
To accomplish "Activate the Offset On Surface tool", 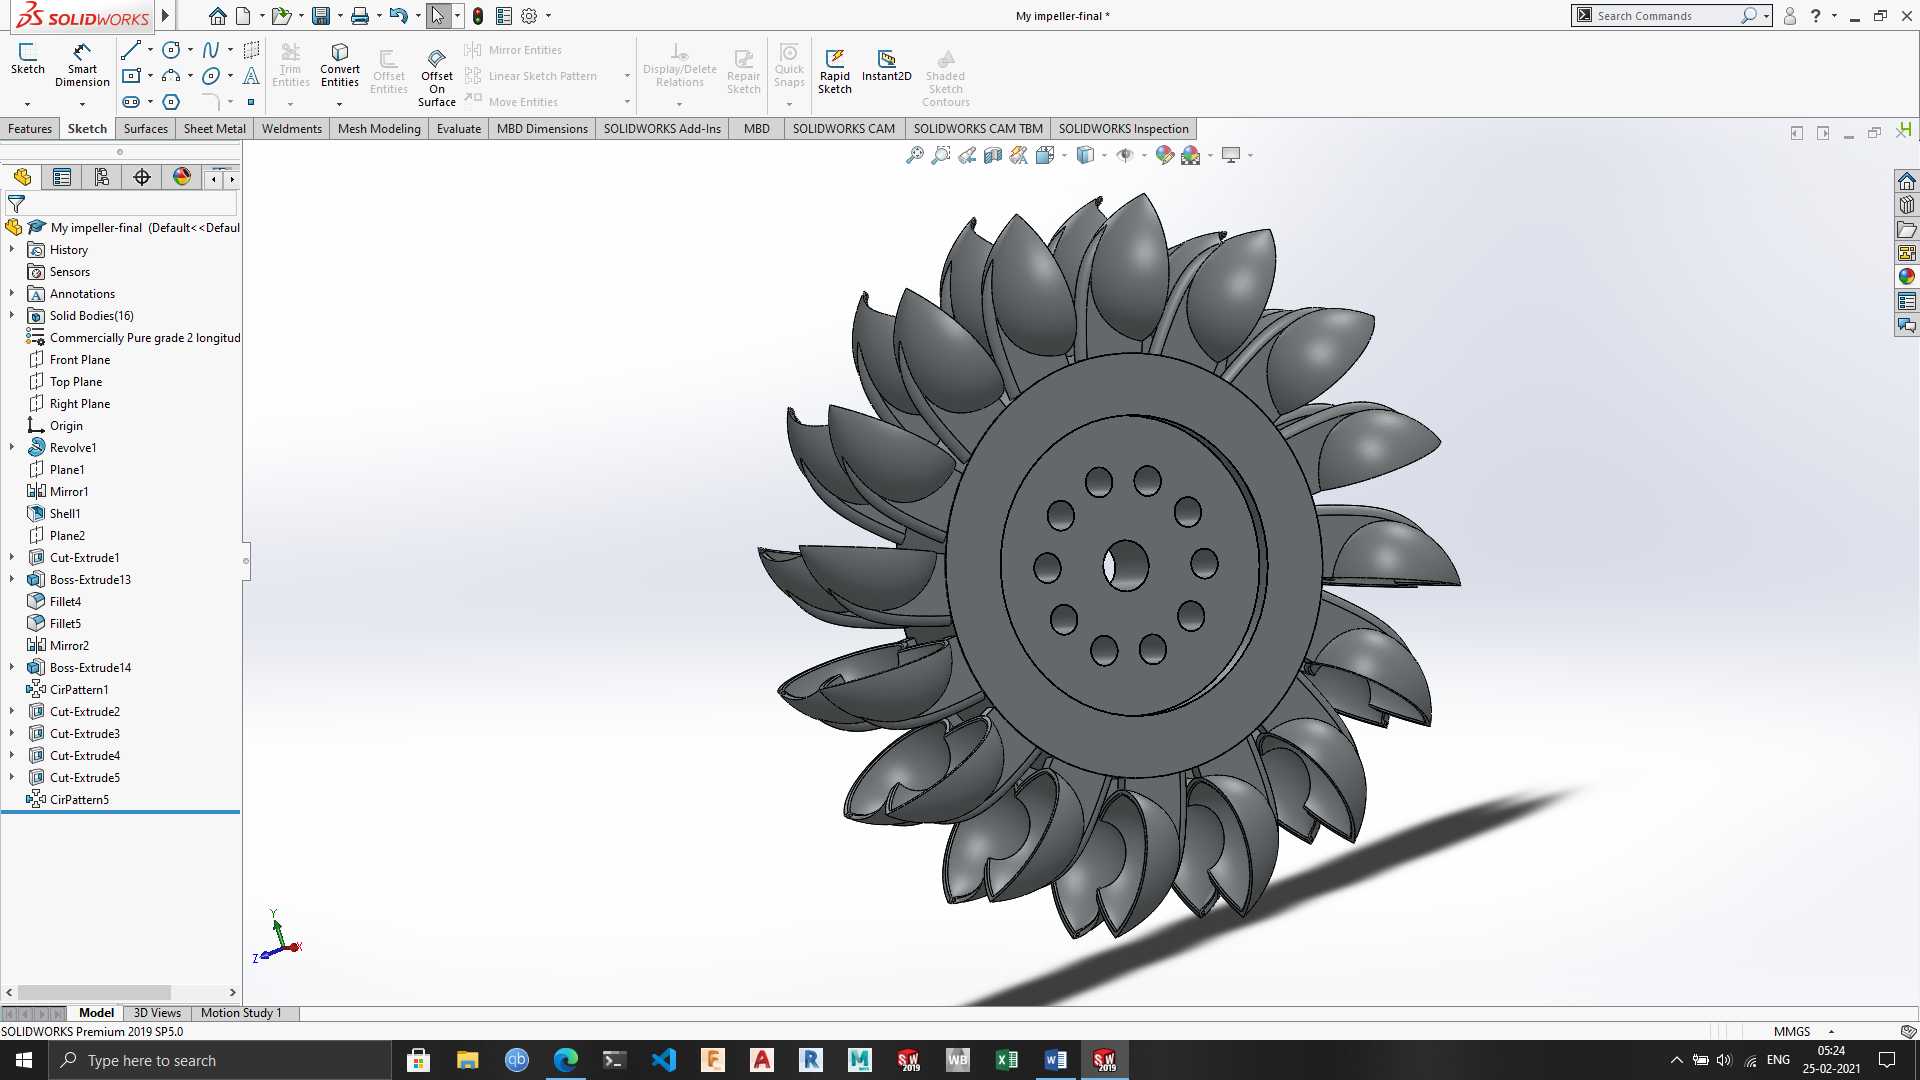I will 437,77.
